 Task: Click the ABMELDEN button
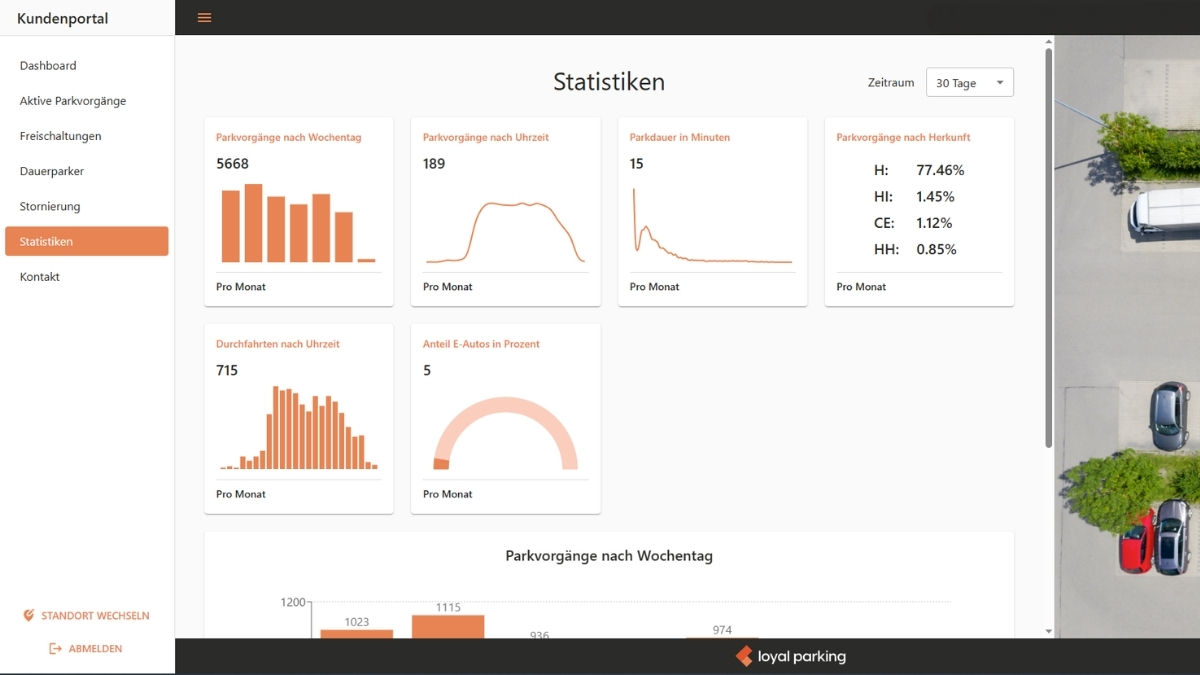(x=87, y=649)
